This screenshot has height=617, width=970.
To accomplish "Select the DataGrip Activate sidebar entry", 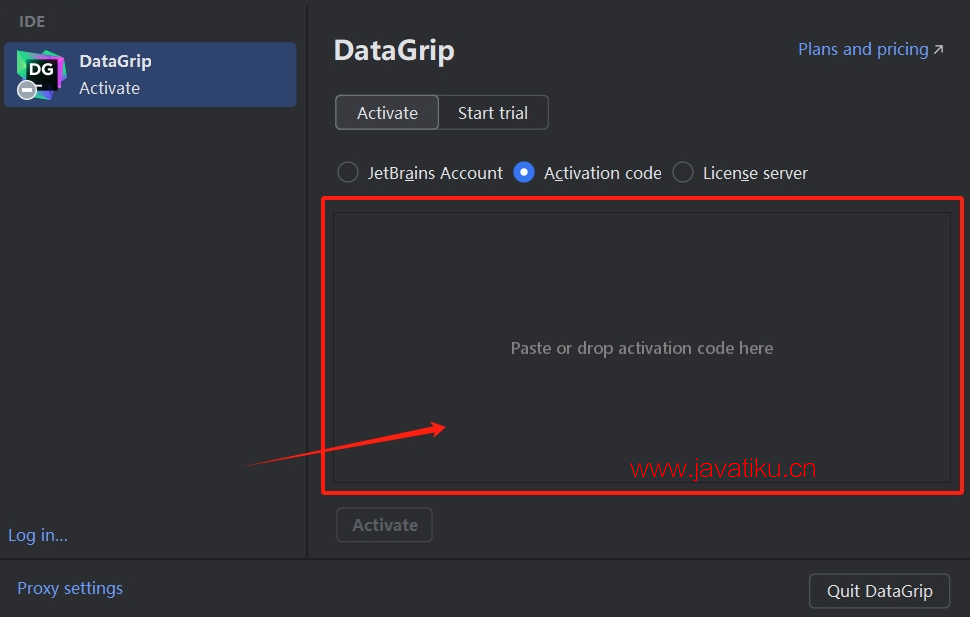I will [150, 74].
